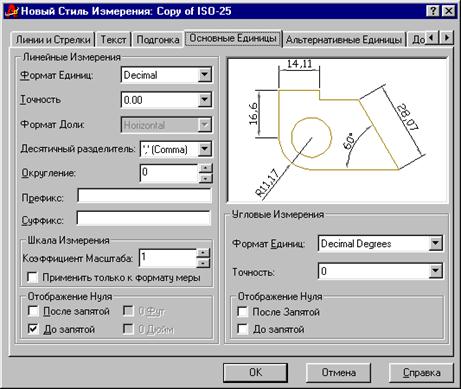The width and height of the screenshot is (461, 389).
Task: Increase Коэффициент Масштаба with the up arrow
Action: 203,252
